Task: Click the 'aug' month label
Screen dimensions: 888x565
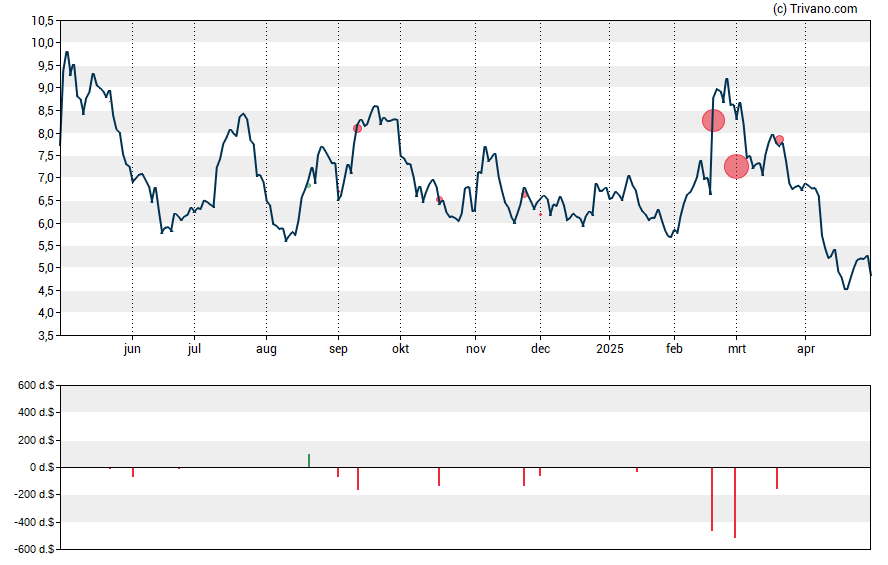Action: point(266,349)
